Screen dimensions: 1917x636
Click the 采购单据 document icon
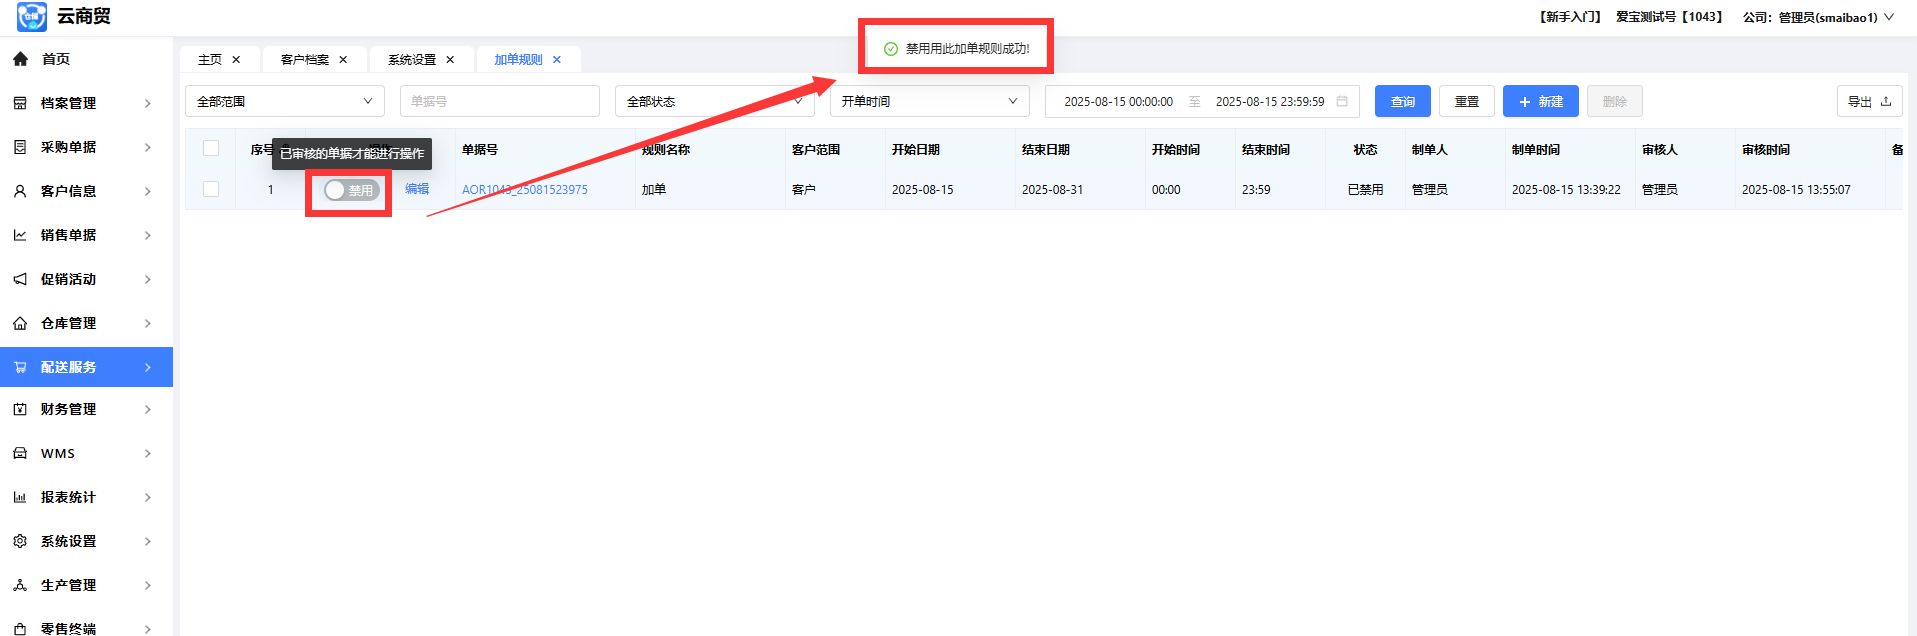[20, 147]
